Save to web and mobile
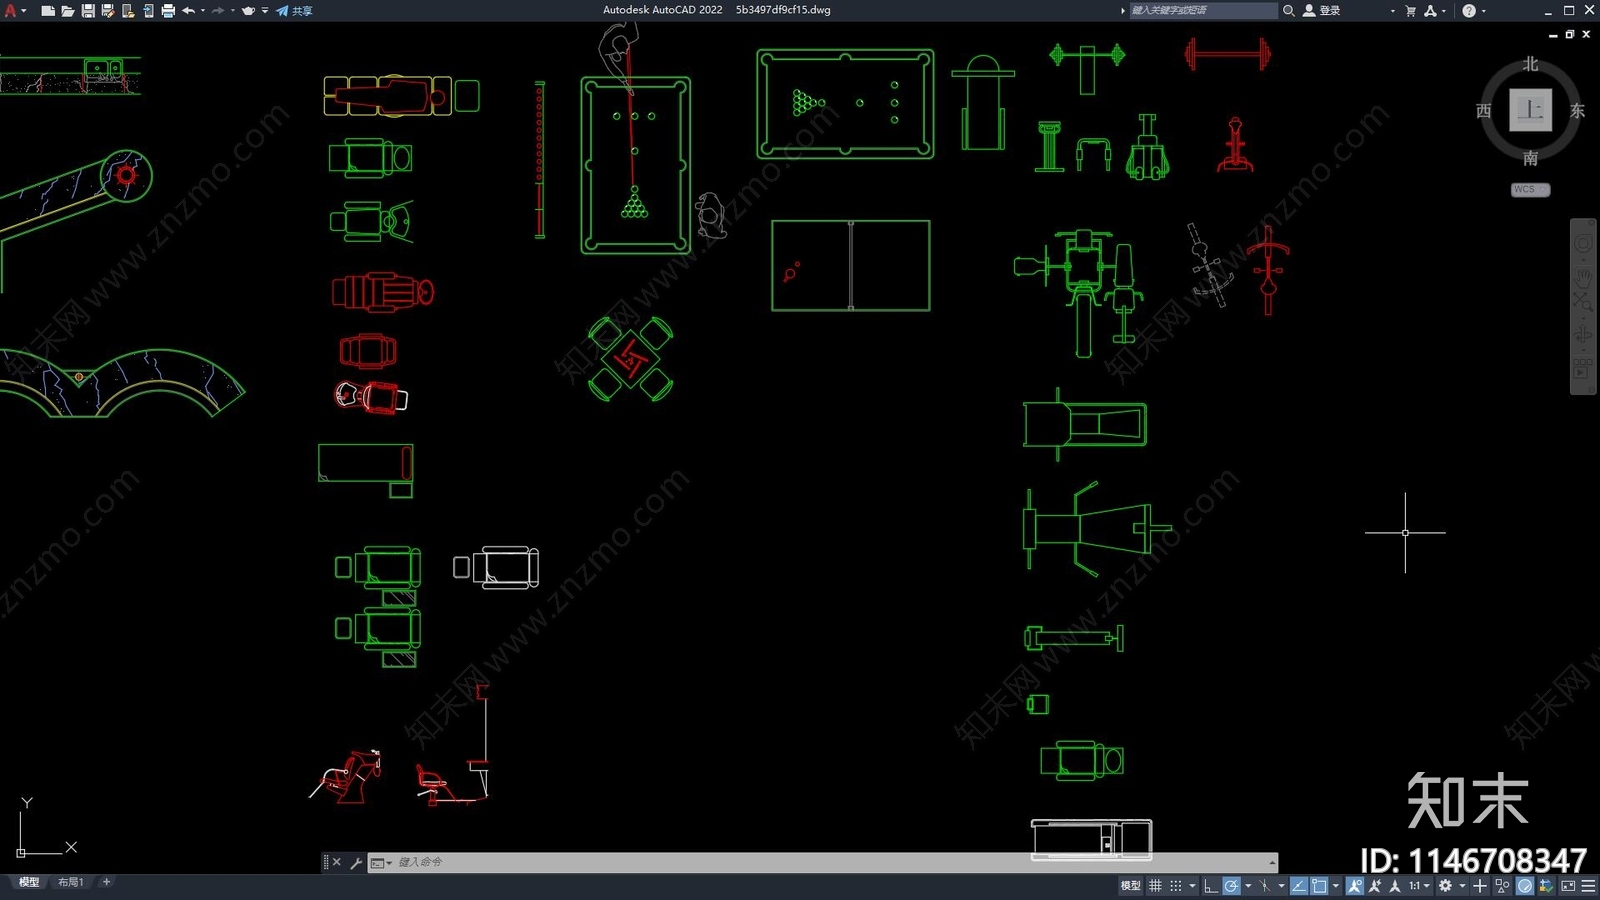This screenshot has height=900, width=1600. coord(148,11)
